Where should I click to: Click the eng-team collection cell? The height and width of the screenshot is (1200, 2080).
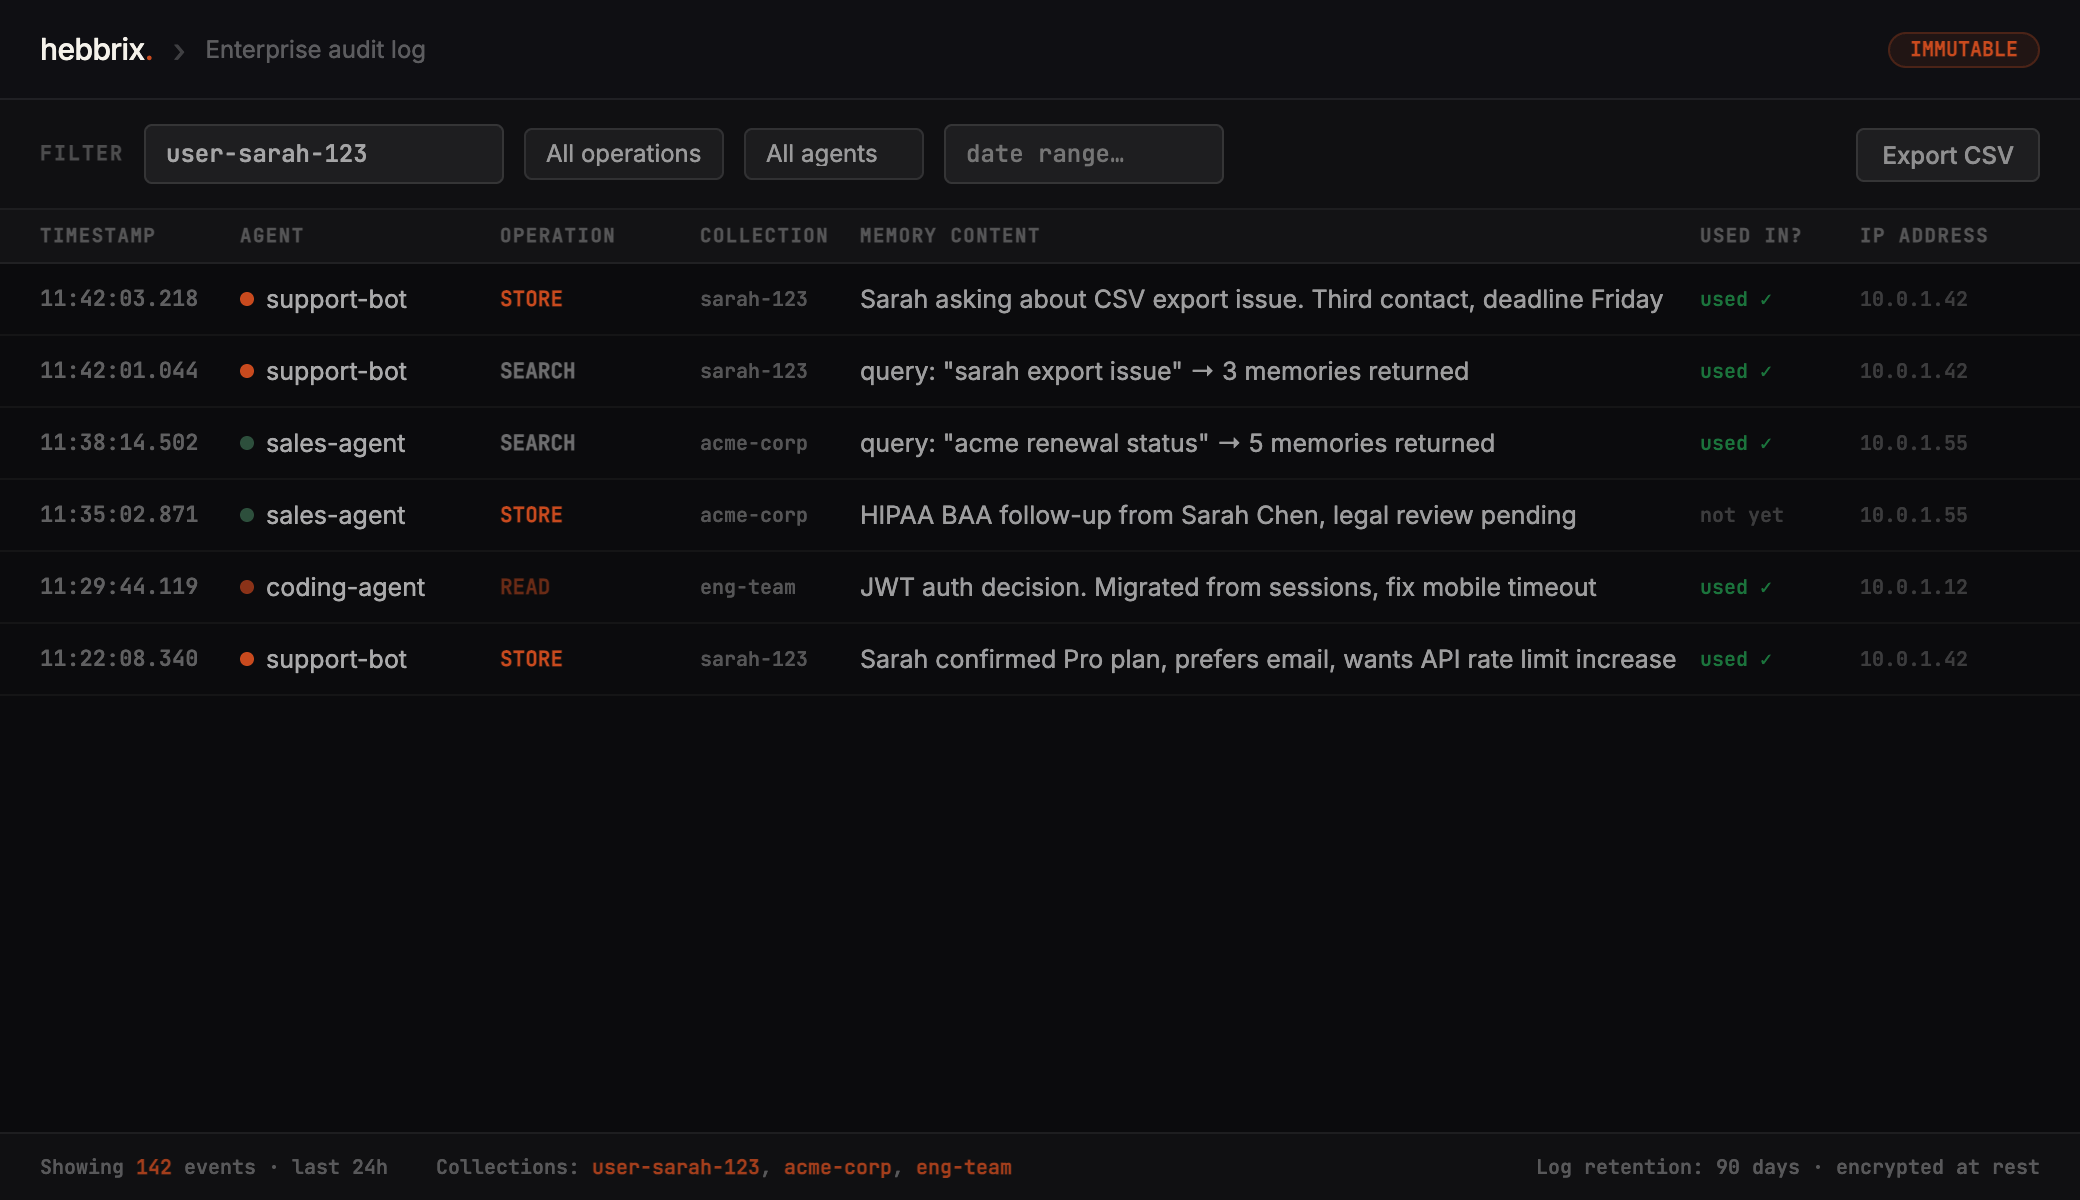click(x=748, y=587)
